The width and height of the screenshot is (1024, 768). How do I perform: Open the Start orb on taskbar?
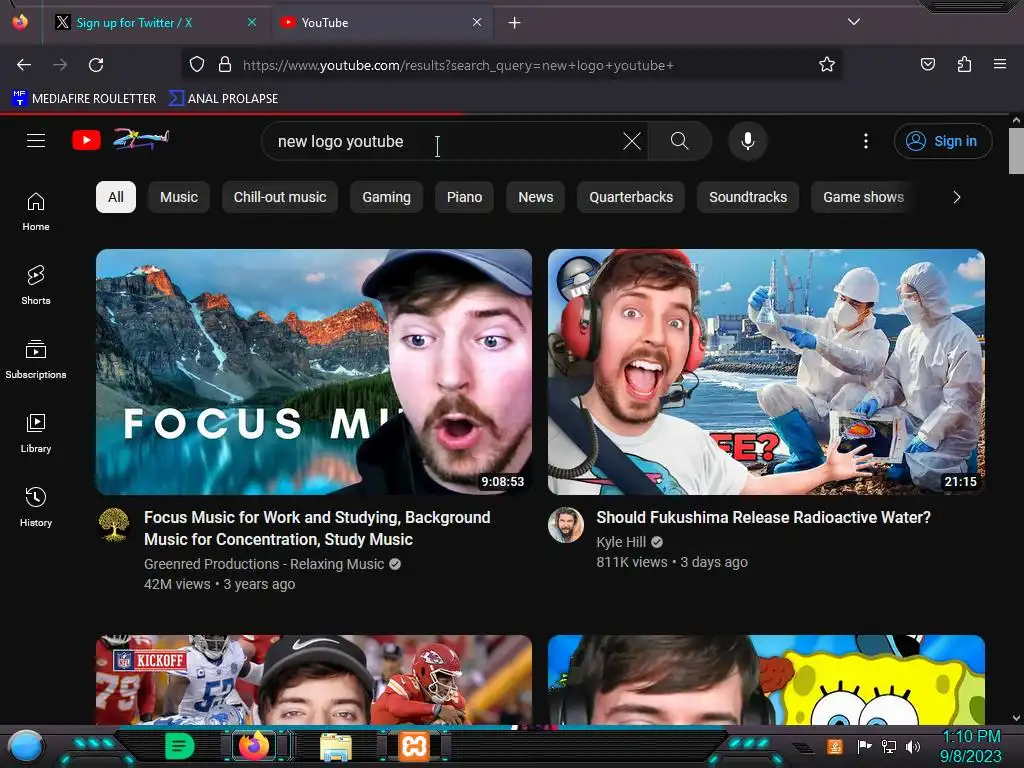26,746
